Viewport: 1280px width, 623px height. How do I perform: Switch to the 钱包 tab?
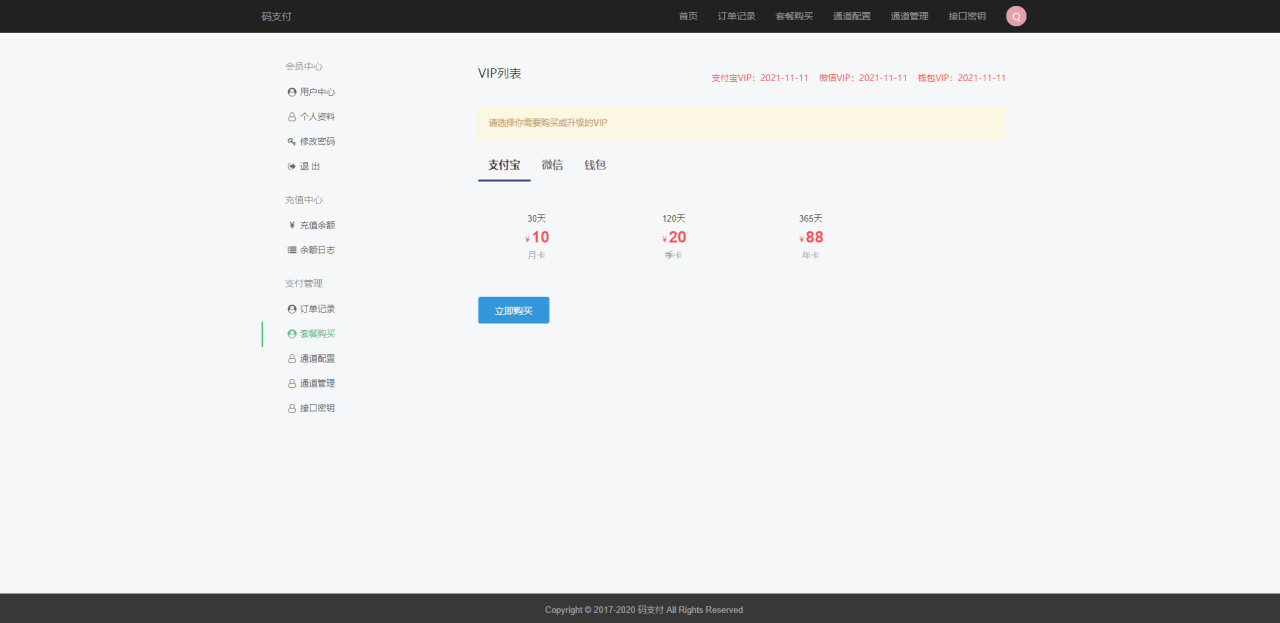595,165
